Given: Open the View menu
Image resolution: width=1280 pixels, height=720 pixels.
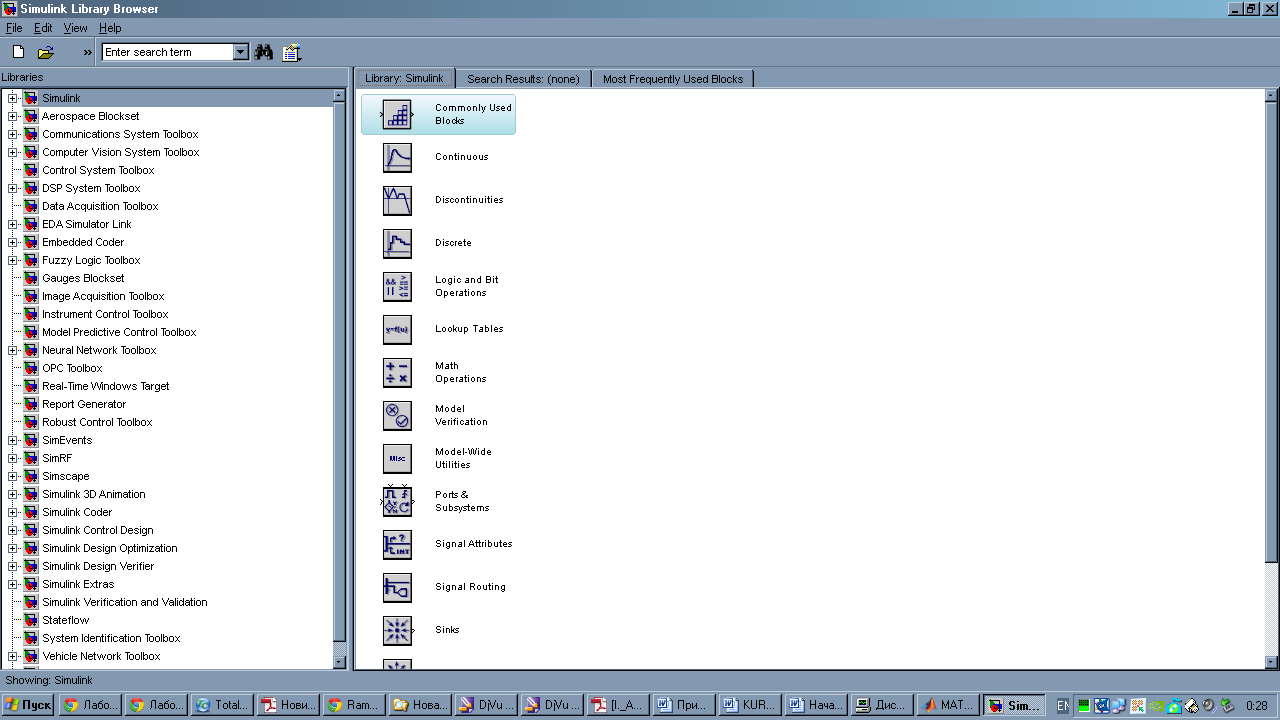Looking at the screenshot, I should [x=76, y=28].
